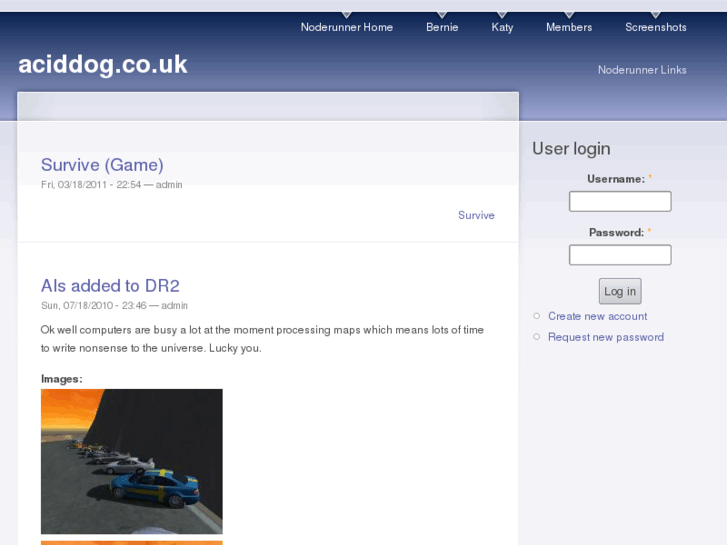Open the racing cars screenshot thumbnail

point(132,461)
